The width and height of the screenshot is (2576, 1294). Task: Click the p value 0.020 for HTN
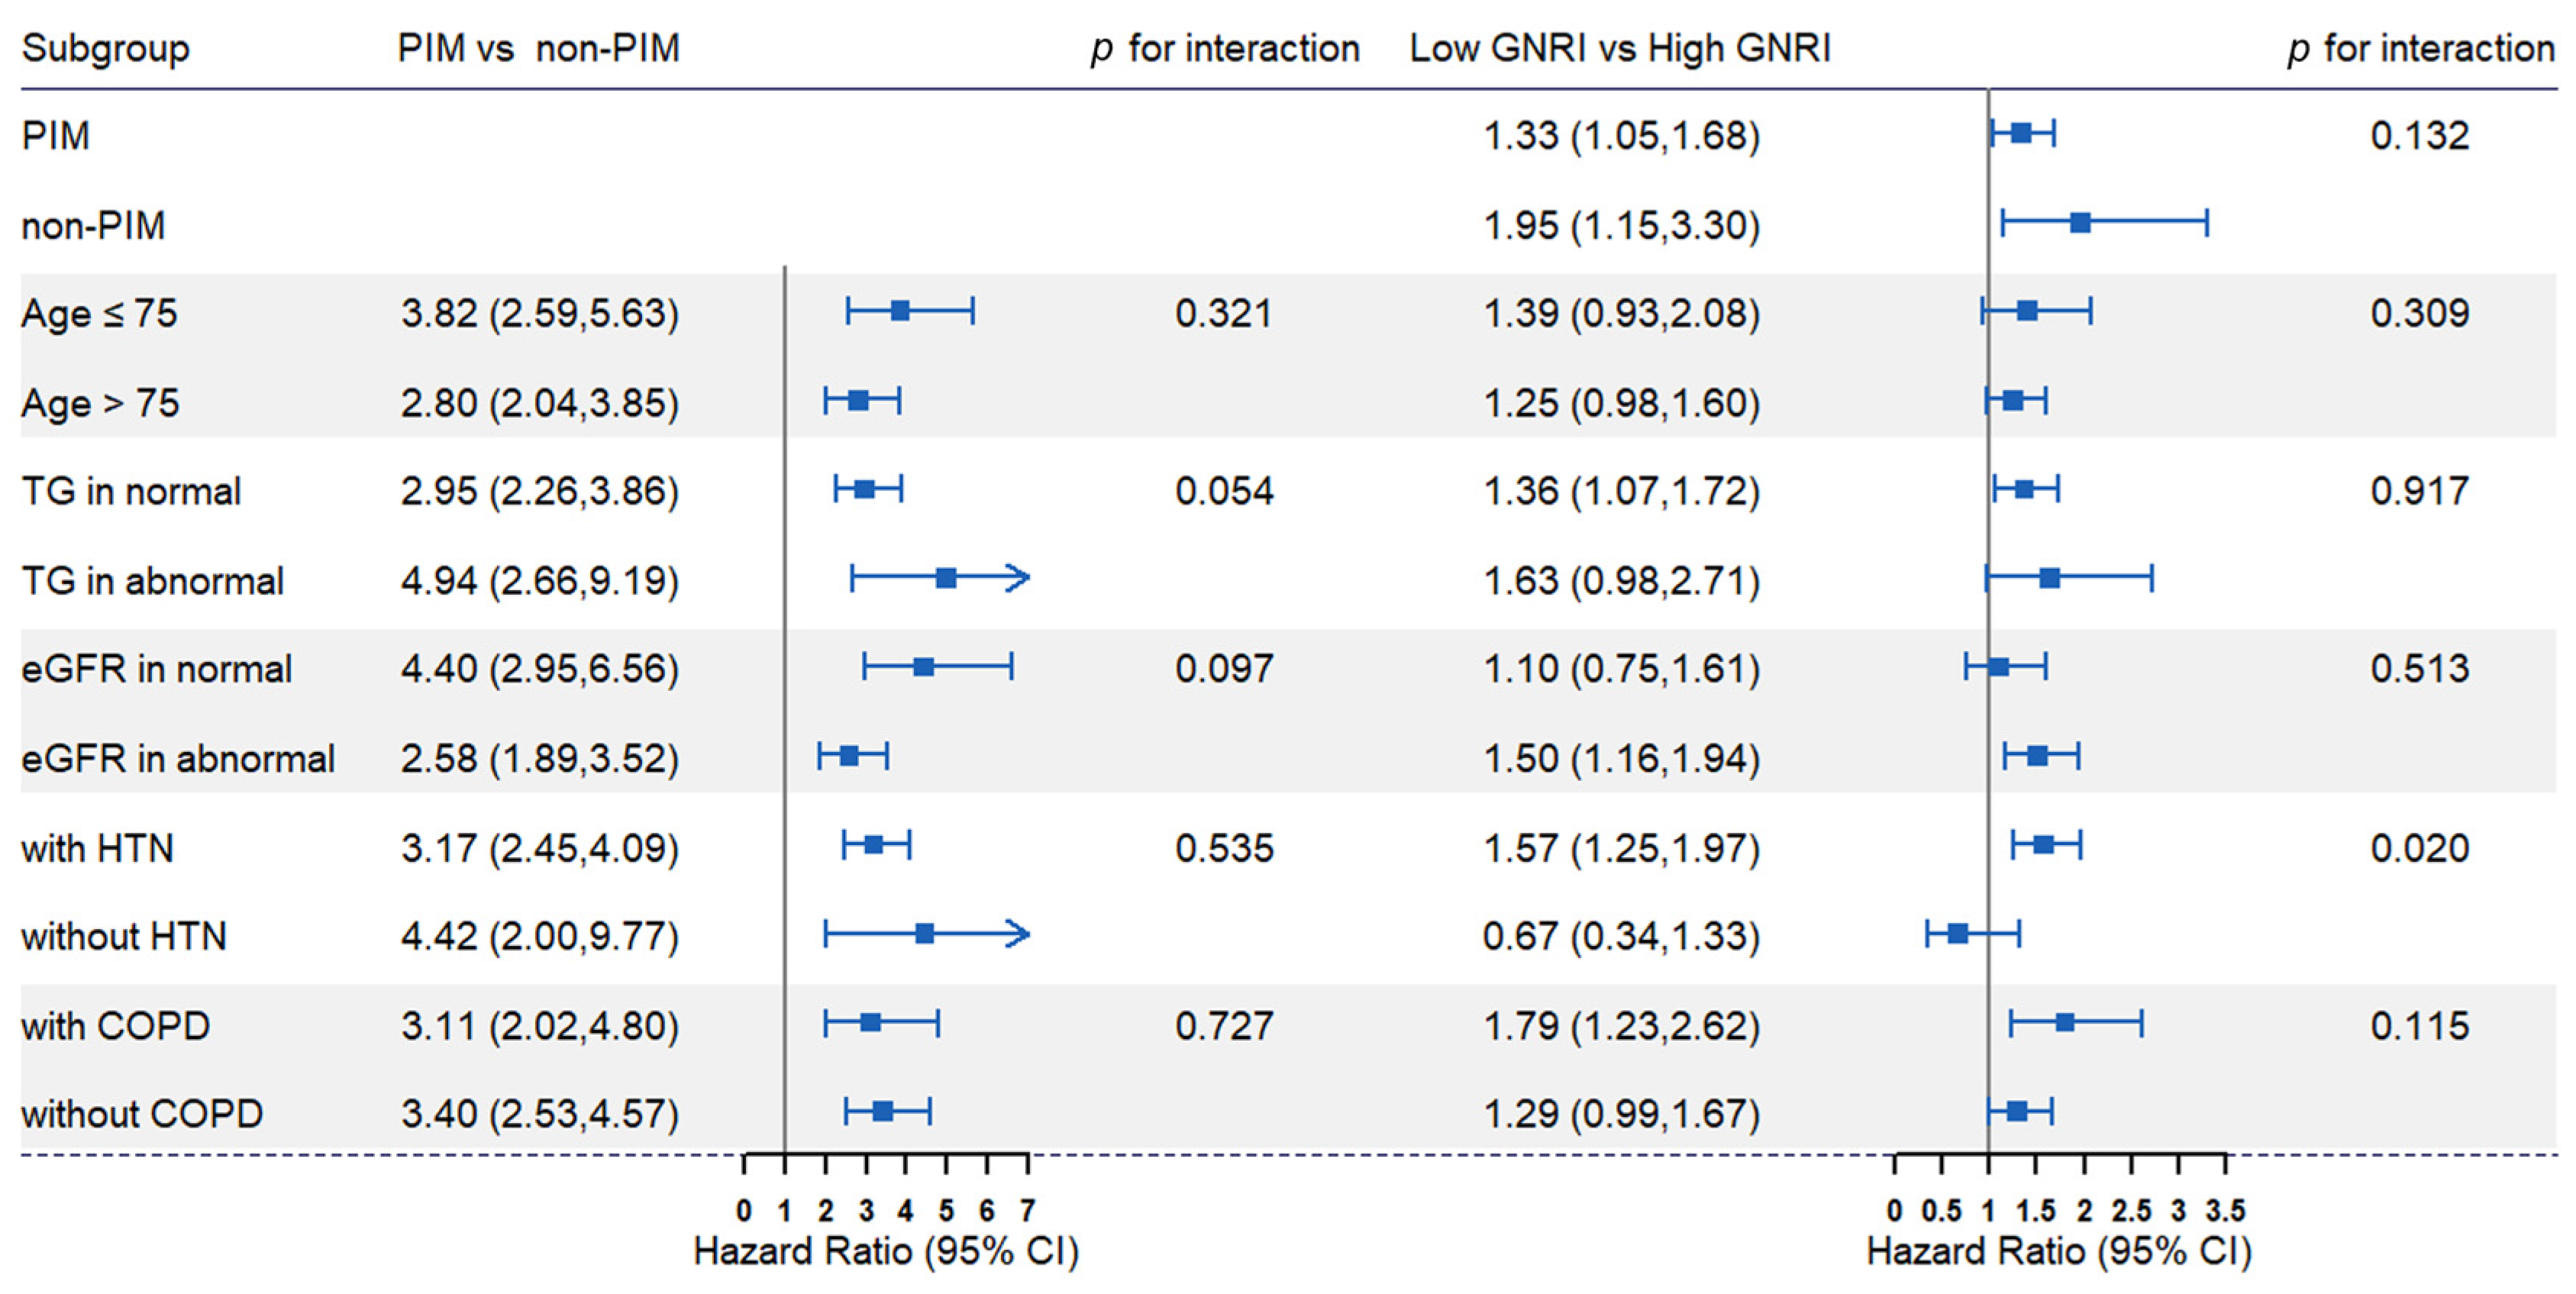pos(2419,848)
